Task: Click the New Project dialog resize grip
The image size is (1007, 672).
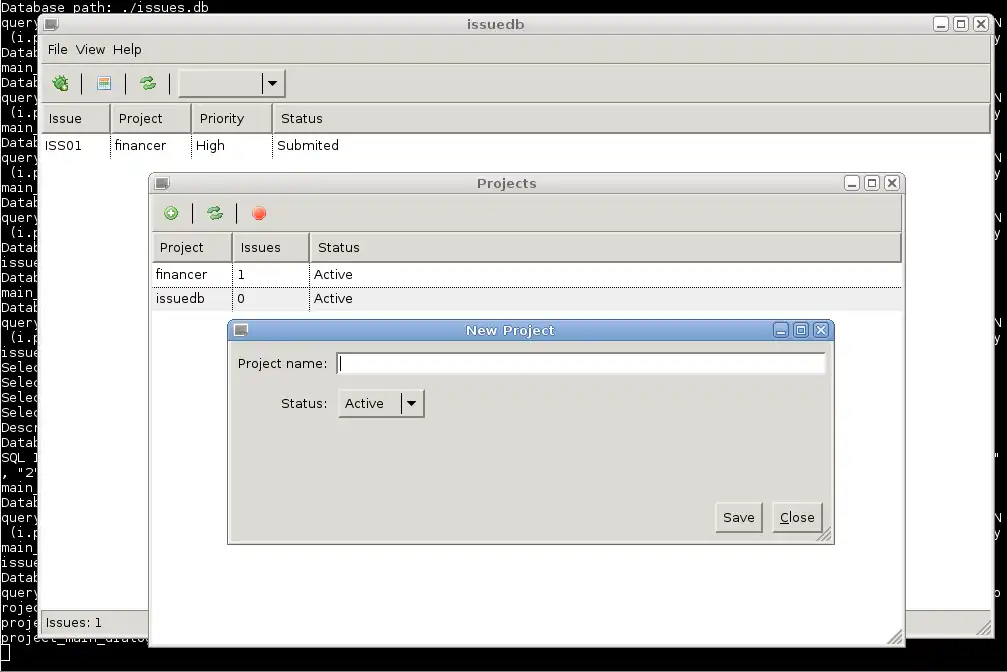Action: 824,535
